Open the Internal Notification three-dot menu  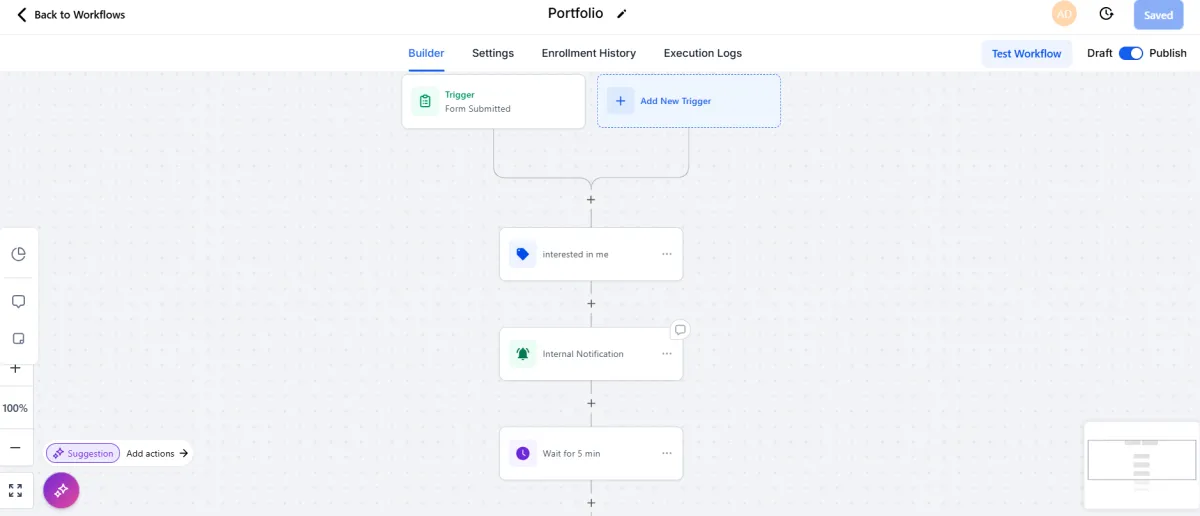point(667,354)
